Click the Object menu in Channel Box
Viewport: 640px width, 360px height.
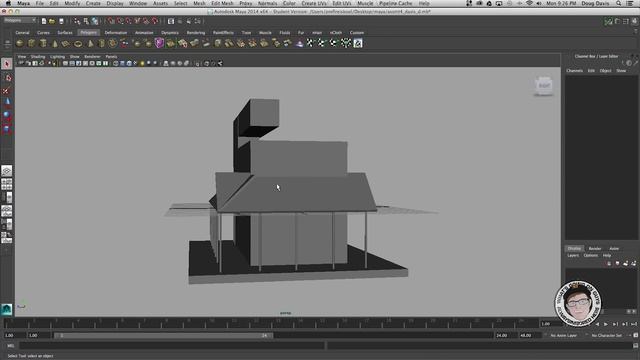coord(605,71)
